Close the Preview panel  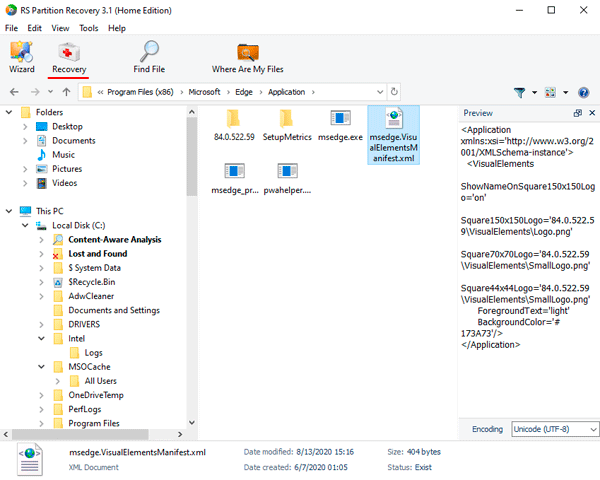click(592, 113)
